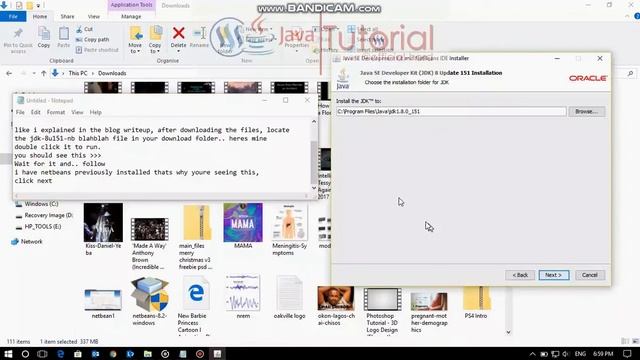Image resolution: width=640 pixels, height=360 pixels.
Task: Select HP_TOOLS (E:) in navigation pane
Action: click(x=38, y=227)
